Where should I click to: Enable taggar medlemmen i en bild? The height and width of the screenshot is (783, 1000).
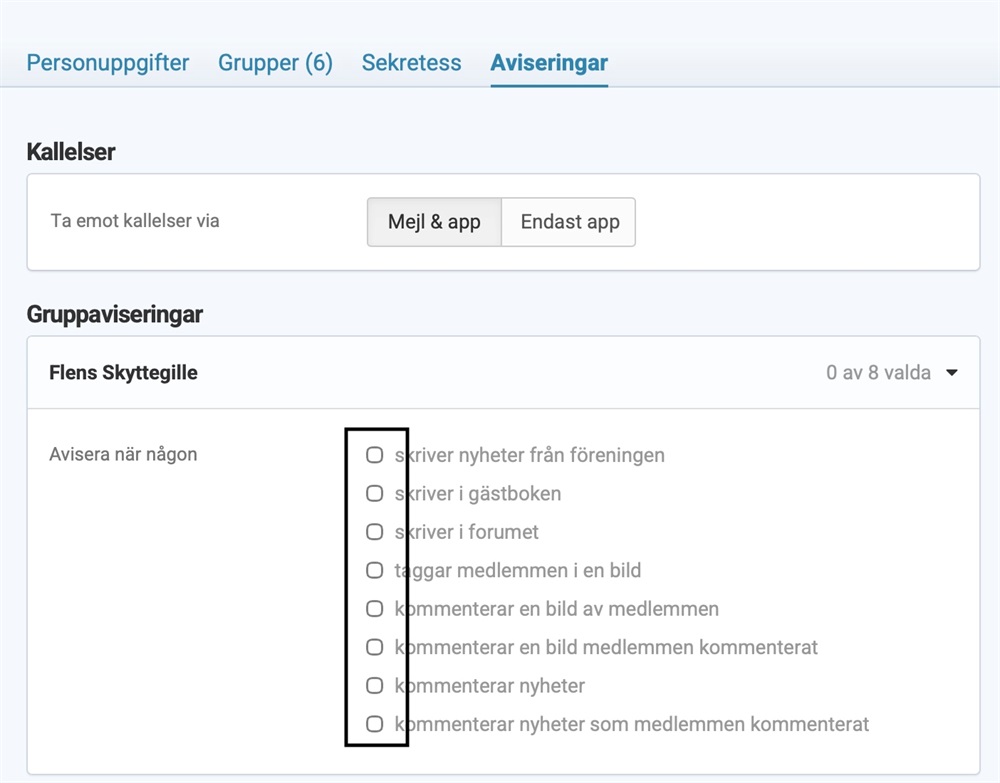(374, 570)
